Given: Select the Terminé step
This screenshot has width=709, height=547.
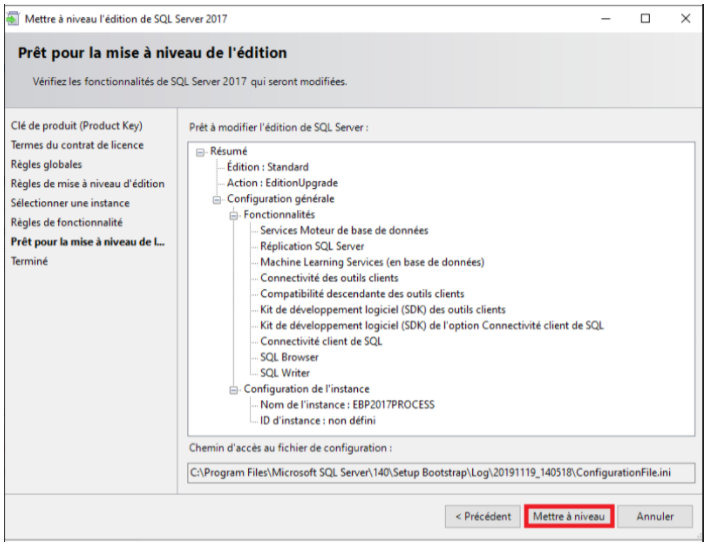Looking at the screenshot, I should click(x=29, y=261).
